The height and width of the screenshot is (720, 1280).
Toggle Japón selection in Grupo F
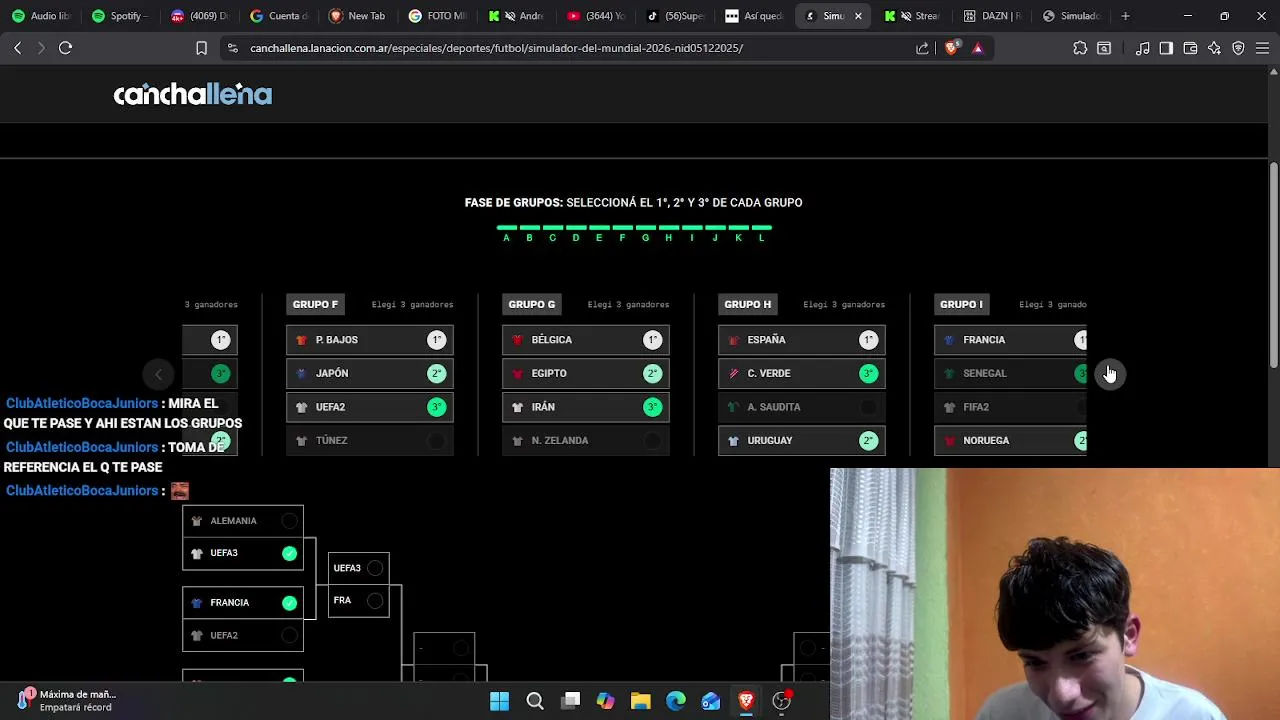click(369, 373)
